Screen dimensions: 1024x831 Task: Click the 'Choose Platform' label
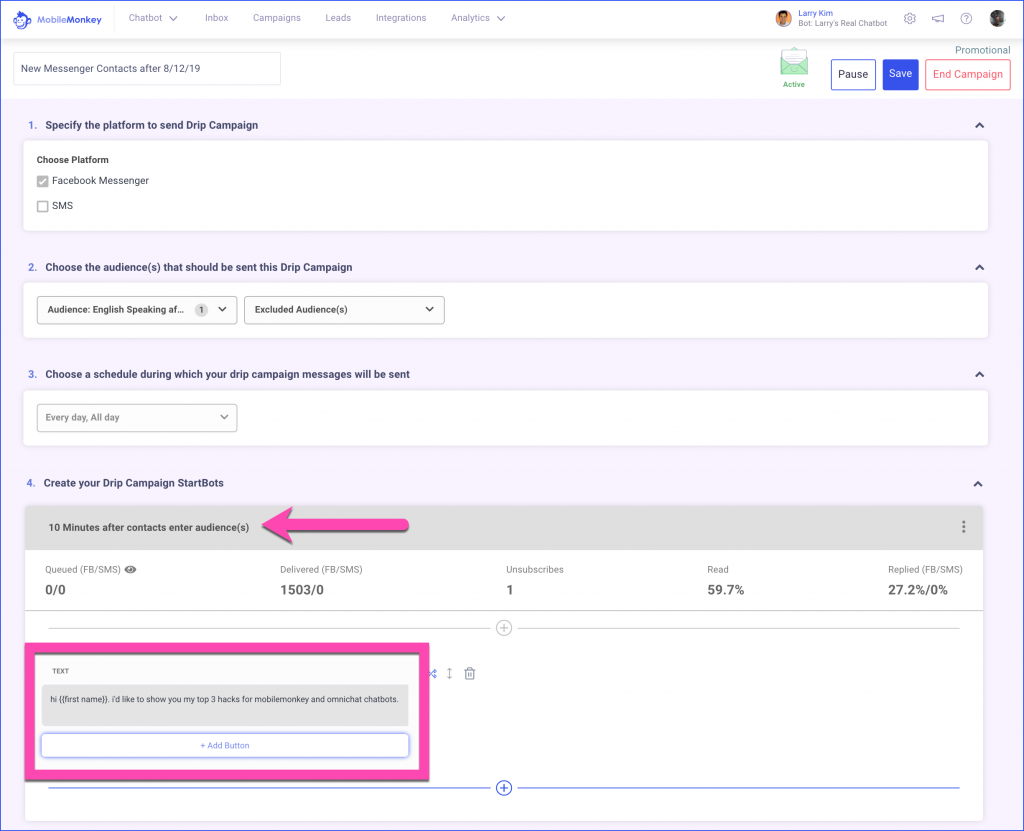coord(72,160)
